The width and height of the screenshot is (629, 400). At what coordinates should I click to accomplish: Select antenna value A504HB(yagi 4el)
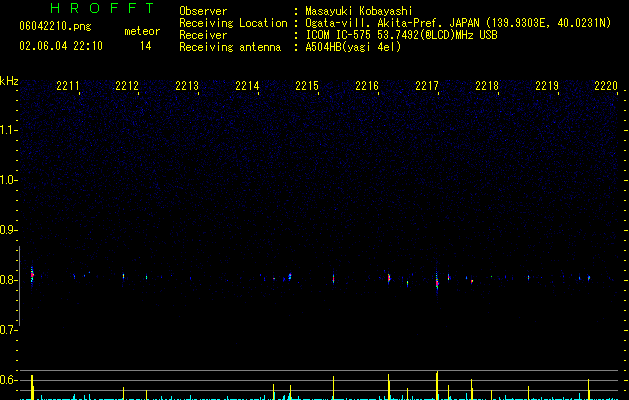point(353,47)
